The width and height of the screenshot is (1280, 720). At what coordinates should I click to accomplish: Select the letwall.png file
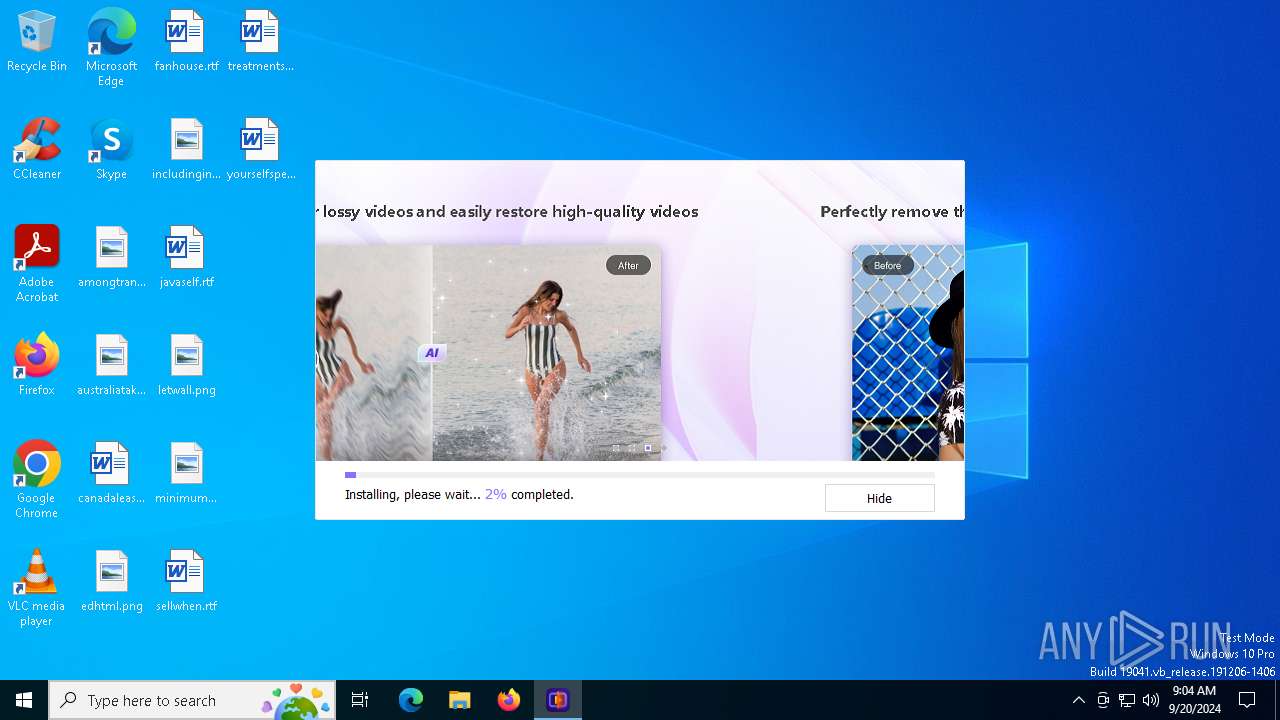click(186, 366)
